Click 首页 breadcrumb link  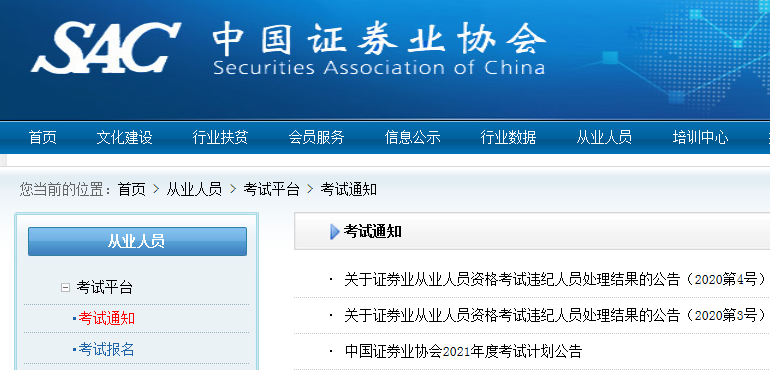click(132, 189)
